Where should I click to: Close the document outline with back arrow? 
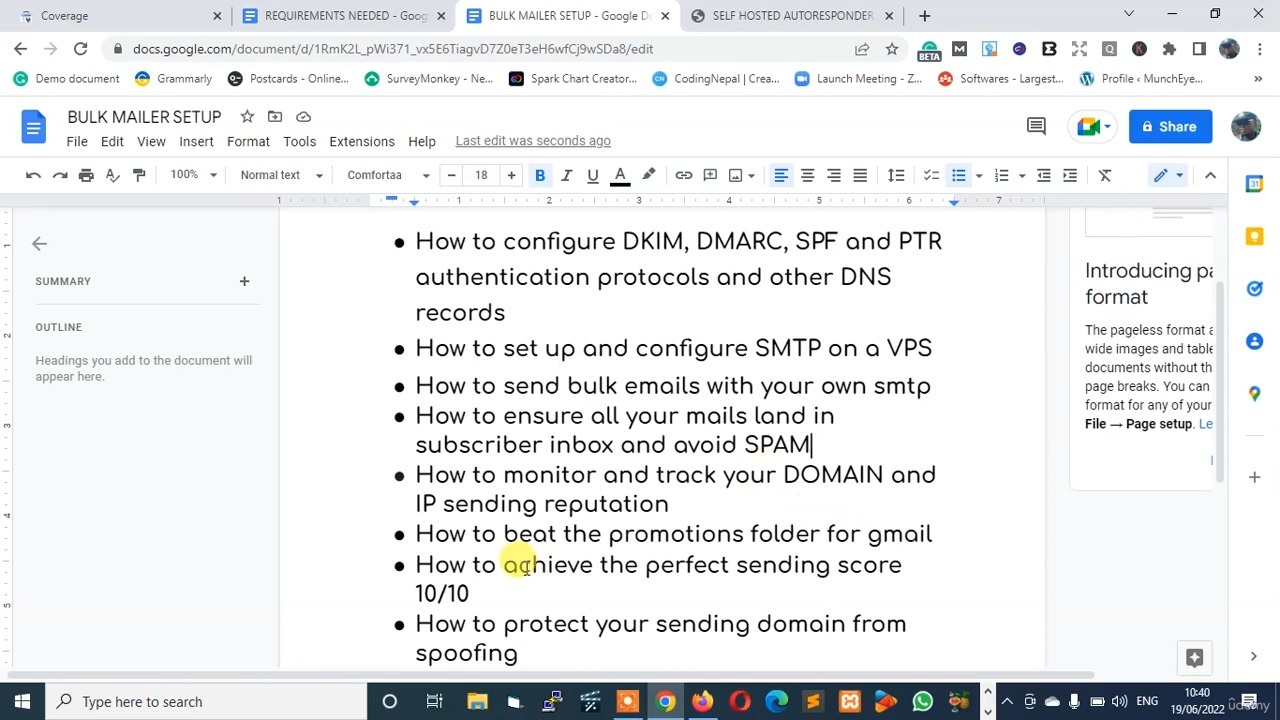click(39, 243)
